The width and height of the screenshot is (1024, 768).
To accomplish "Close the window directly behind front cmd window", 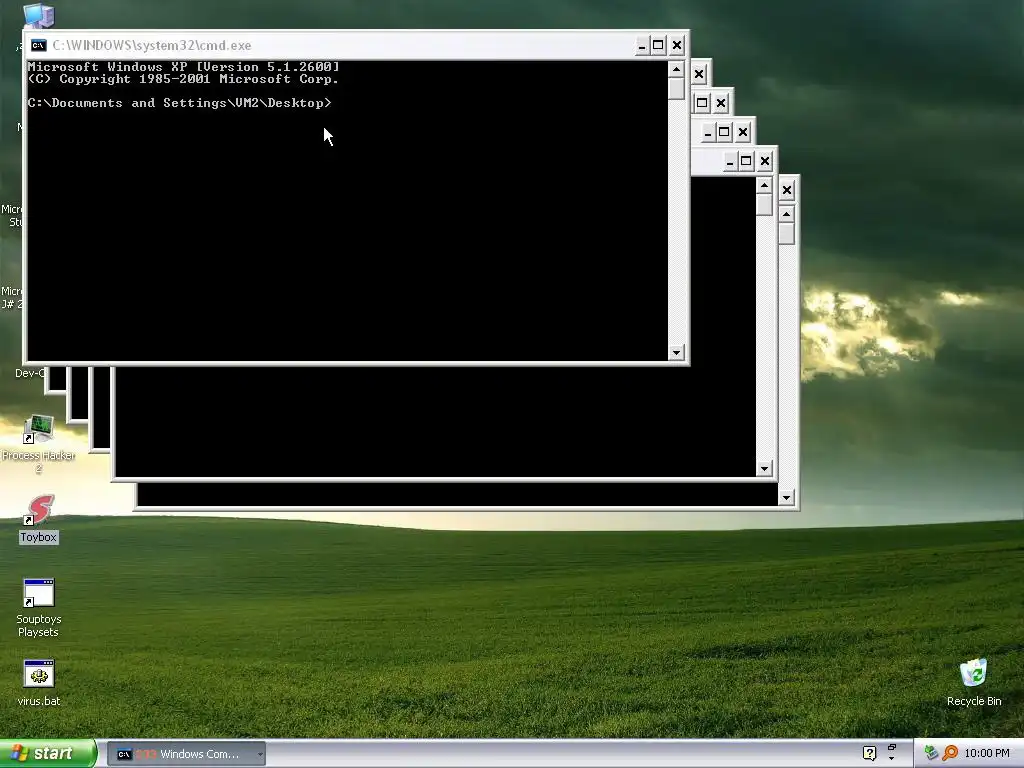I will (699, 74).
